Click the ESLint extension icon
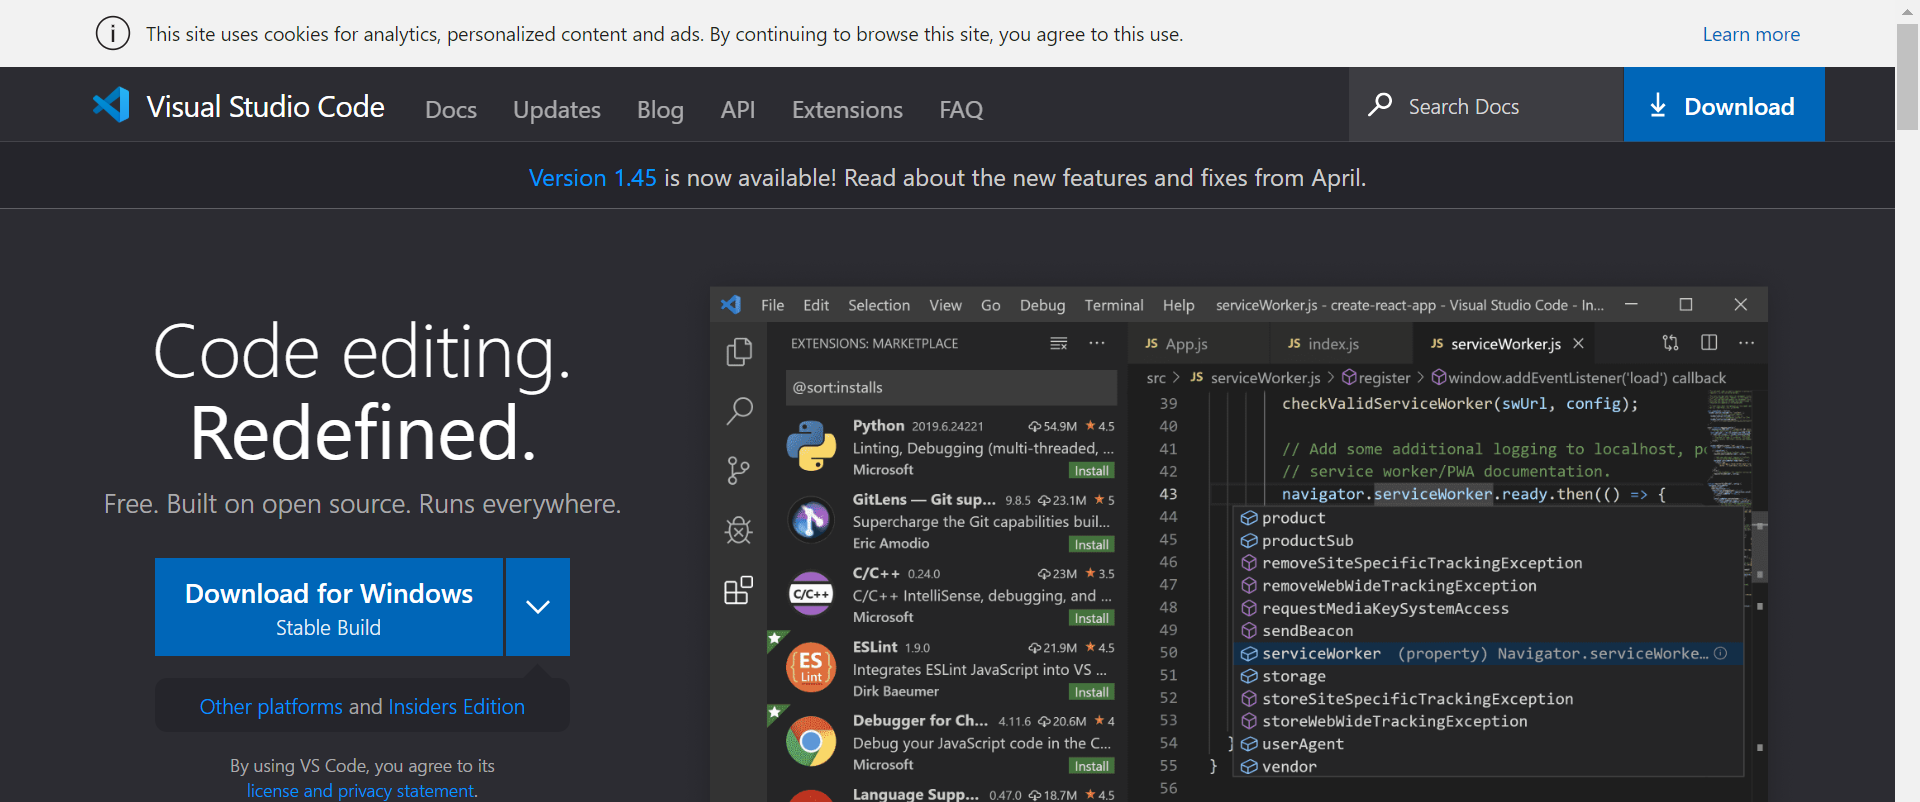The image size is (1920, 802). tap(811, 667)
